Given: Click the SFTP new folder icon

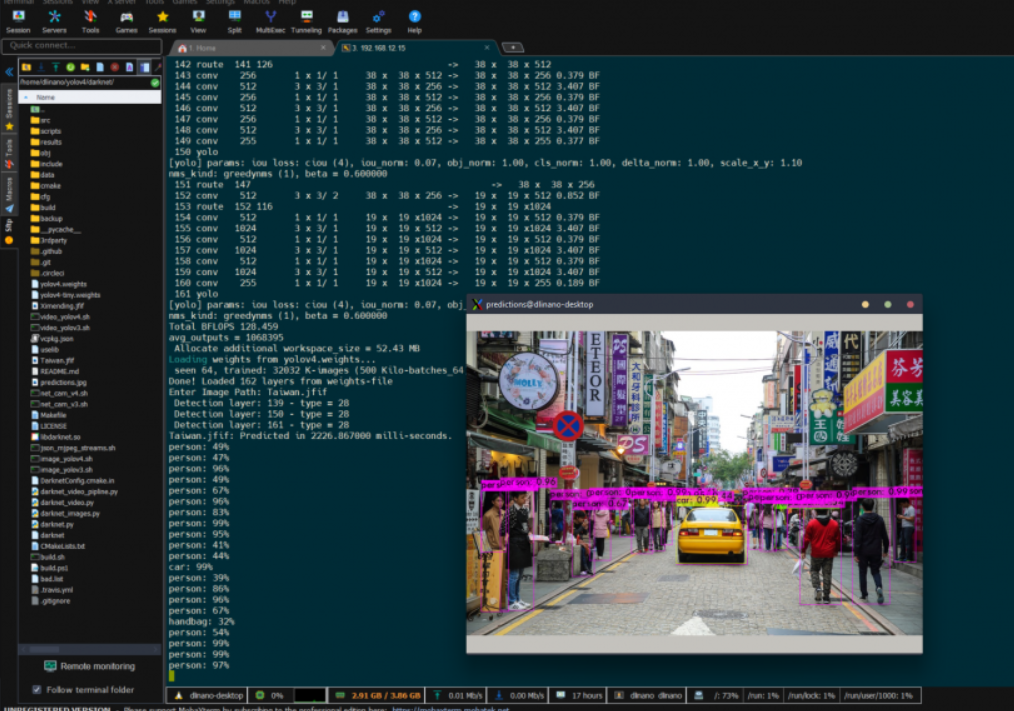Looking at the screenshot, I should (x=85, y=67).
